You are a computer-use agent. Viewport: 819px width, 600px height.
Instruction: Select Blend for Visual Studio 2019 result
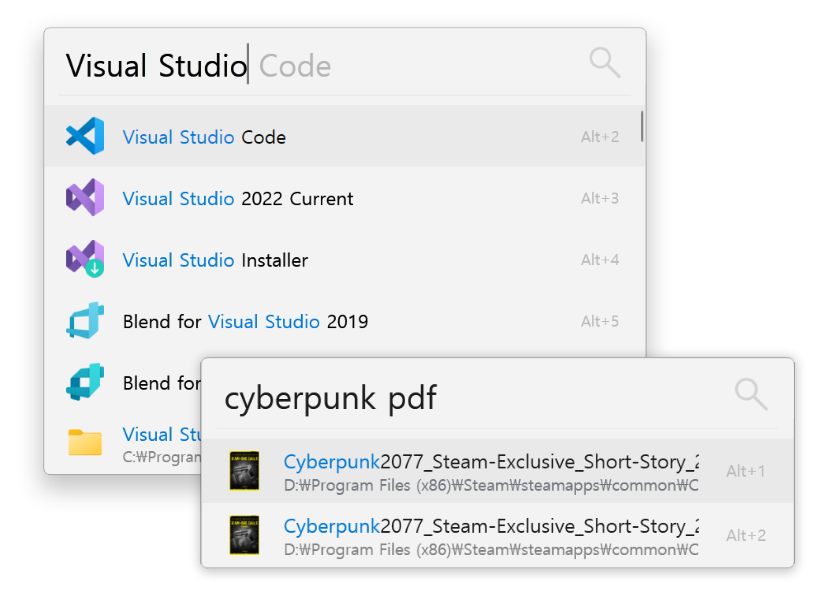coord(345,321)
